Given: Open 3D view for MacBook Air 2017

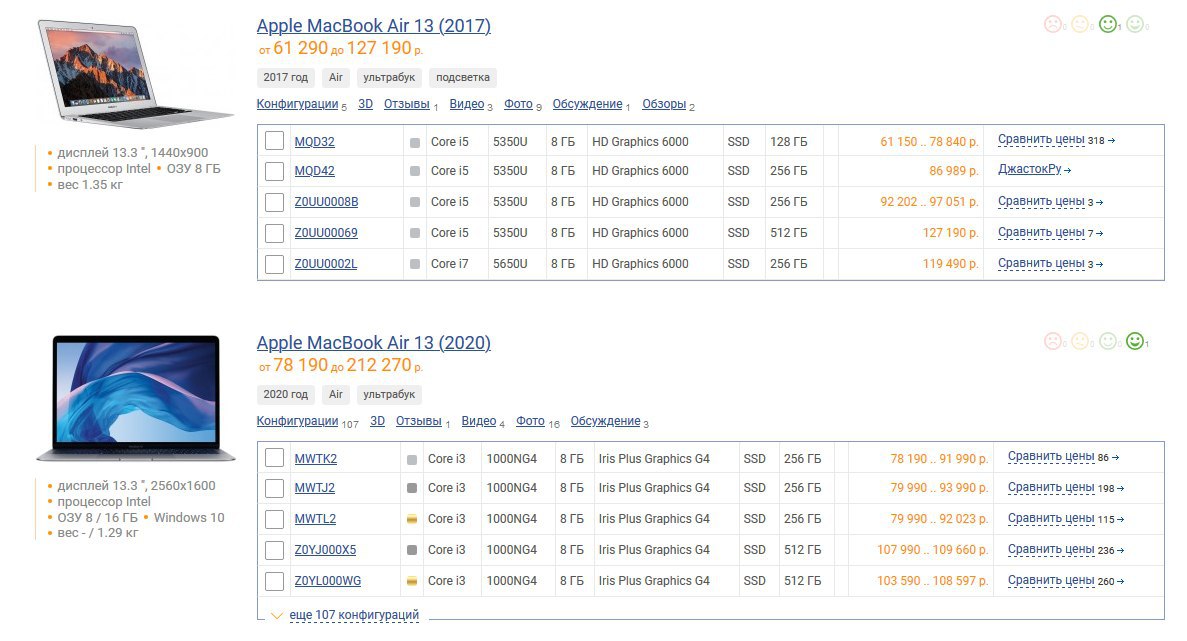Looking at the screenshot, I should 365,104.
